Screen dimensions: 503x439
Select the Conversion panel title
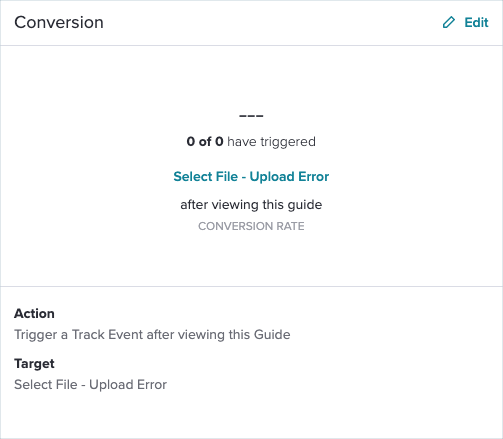[x=59, y=23]
